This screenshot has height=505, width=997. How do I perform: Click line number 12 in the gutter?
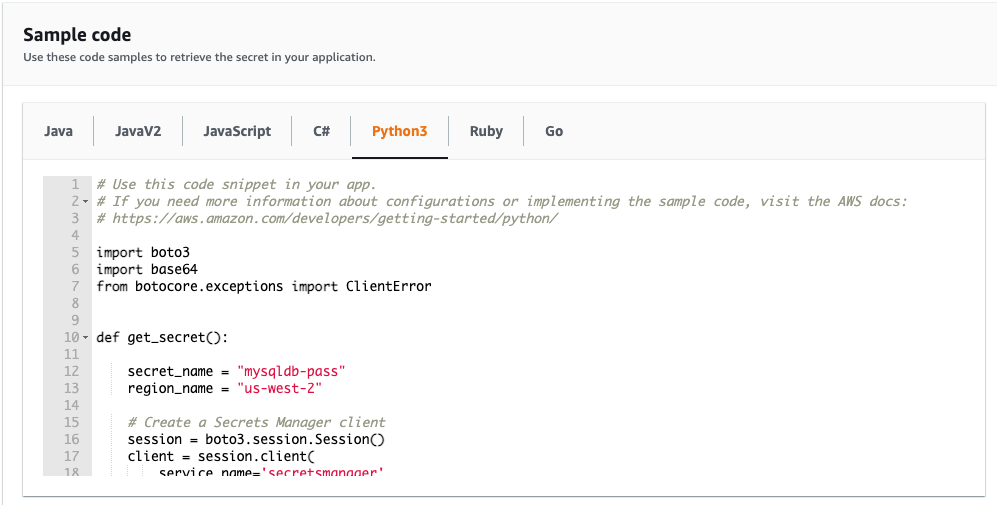tap(71, 372)
